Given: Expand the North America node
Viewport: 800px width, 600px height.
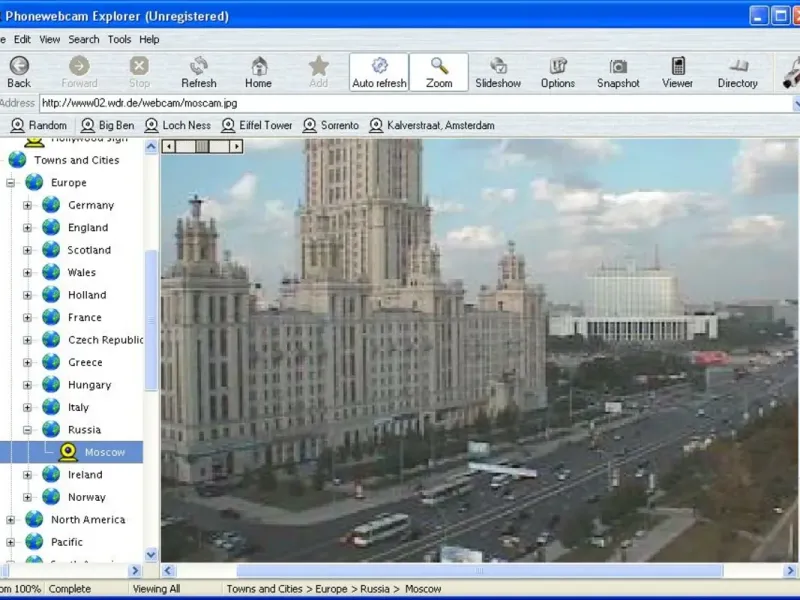Looking at the screenshot, I should pos(11,520).
